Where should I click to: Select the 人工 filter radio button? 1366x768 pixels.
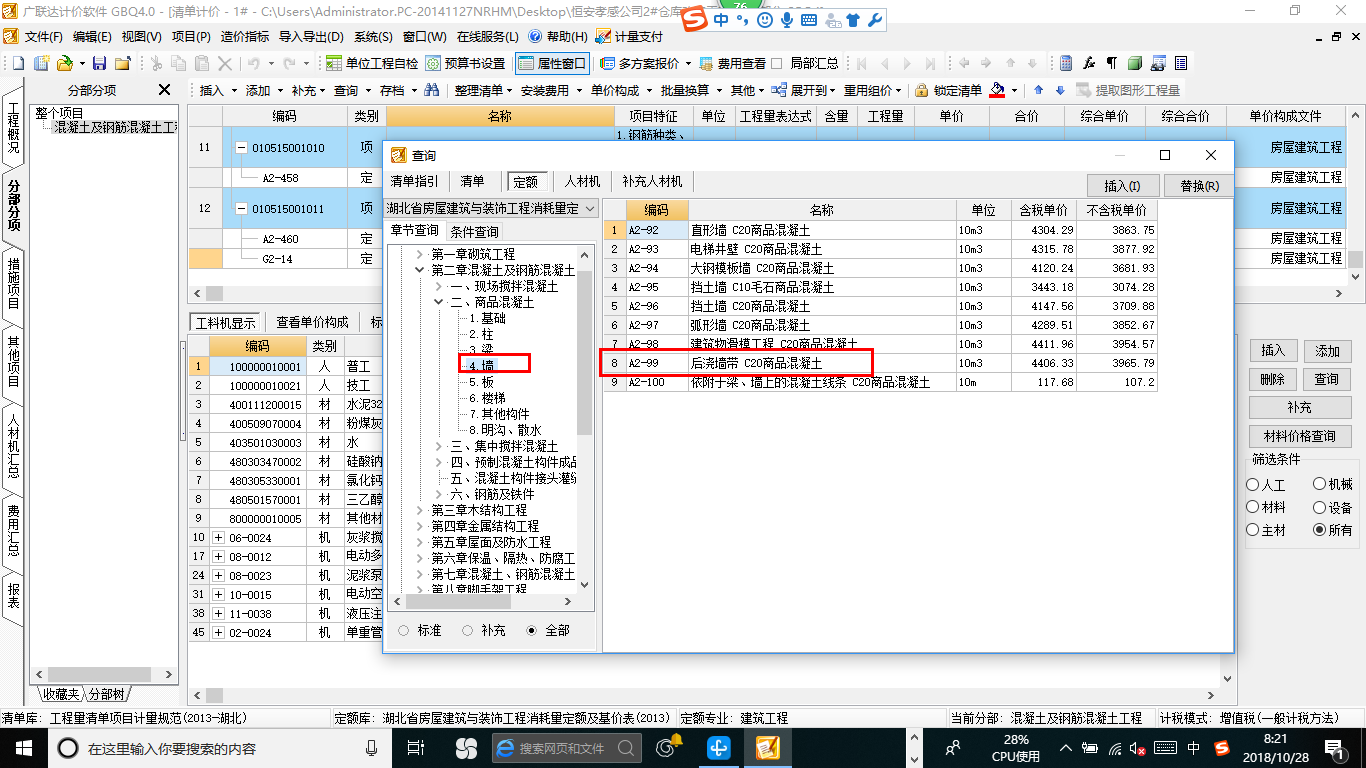coord(1253,484)
